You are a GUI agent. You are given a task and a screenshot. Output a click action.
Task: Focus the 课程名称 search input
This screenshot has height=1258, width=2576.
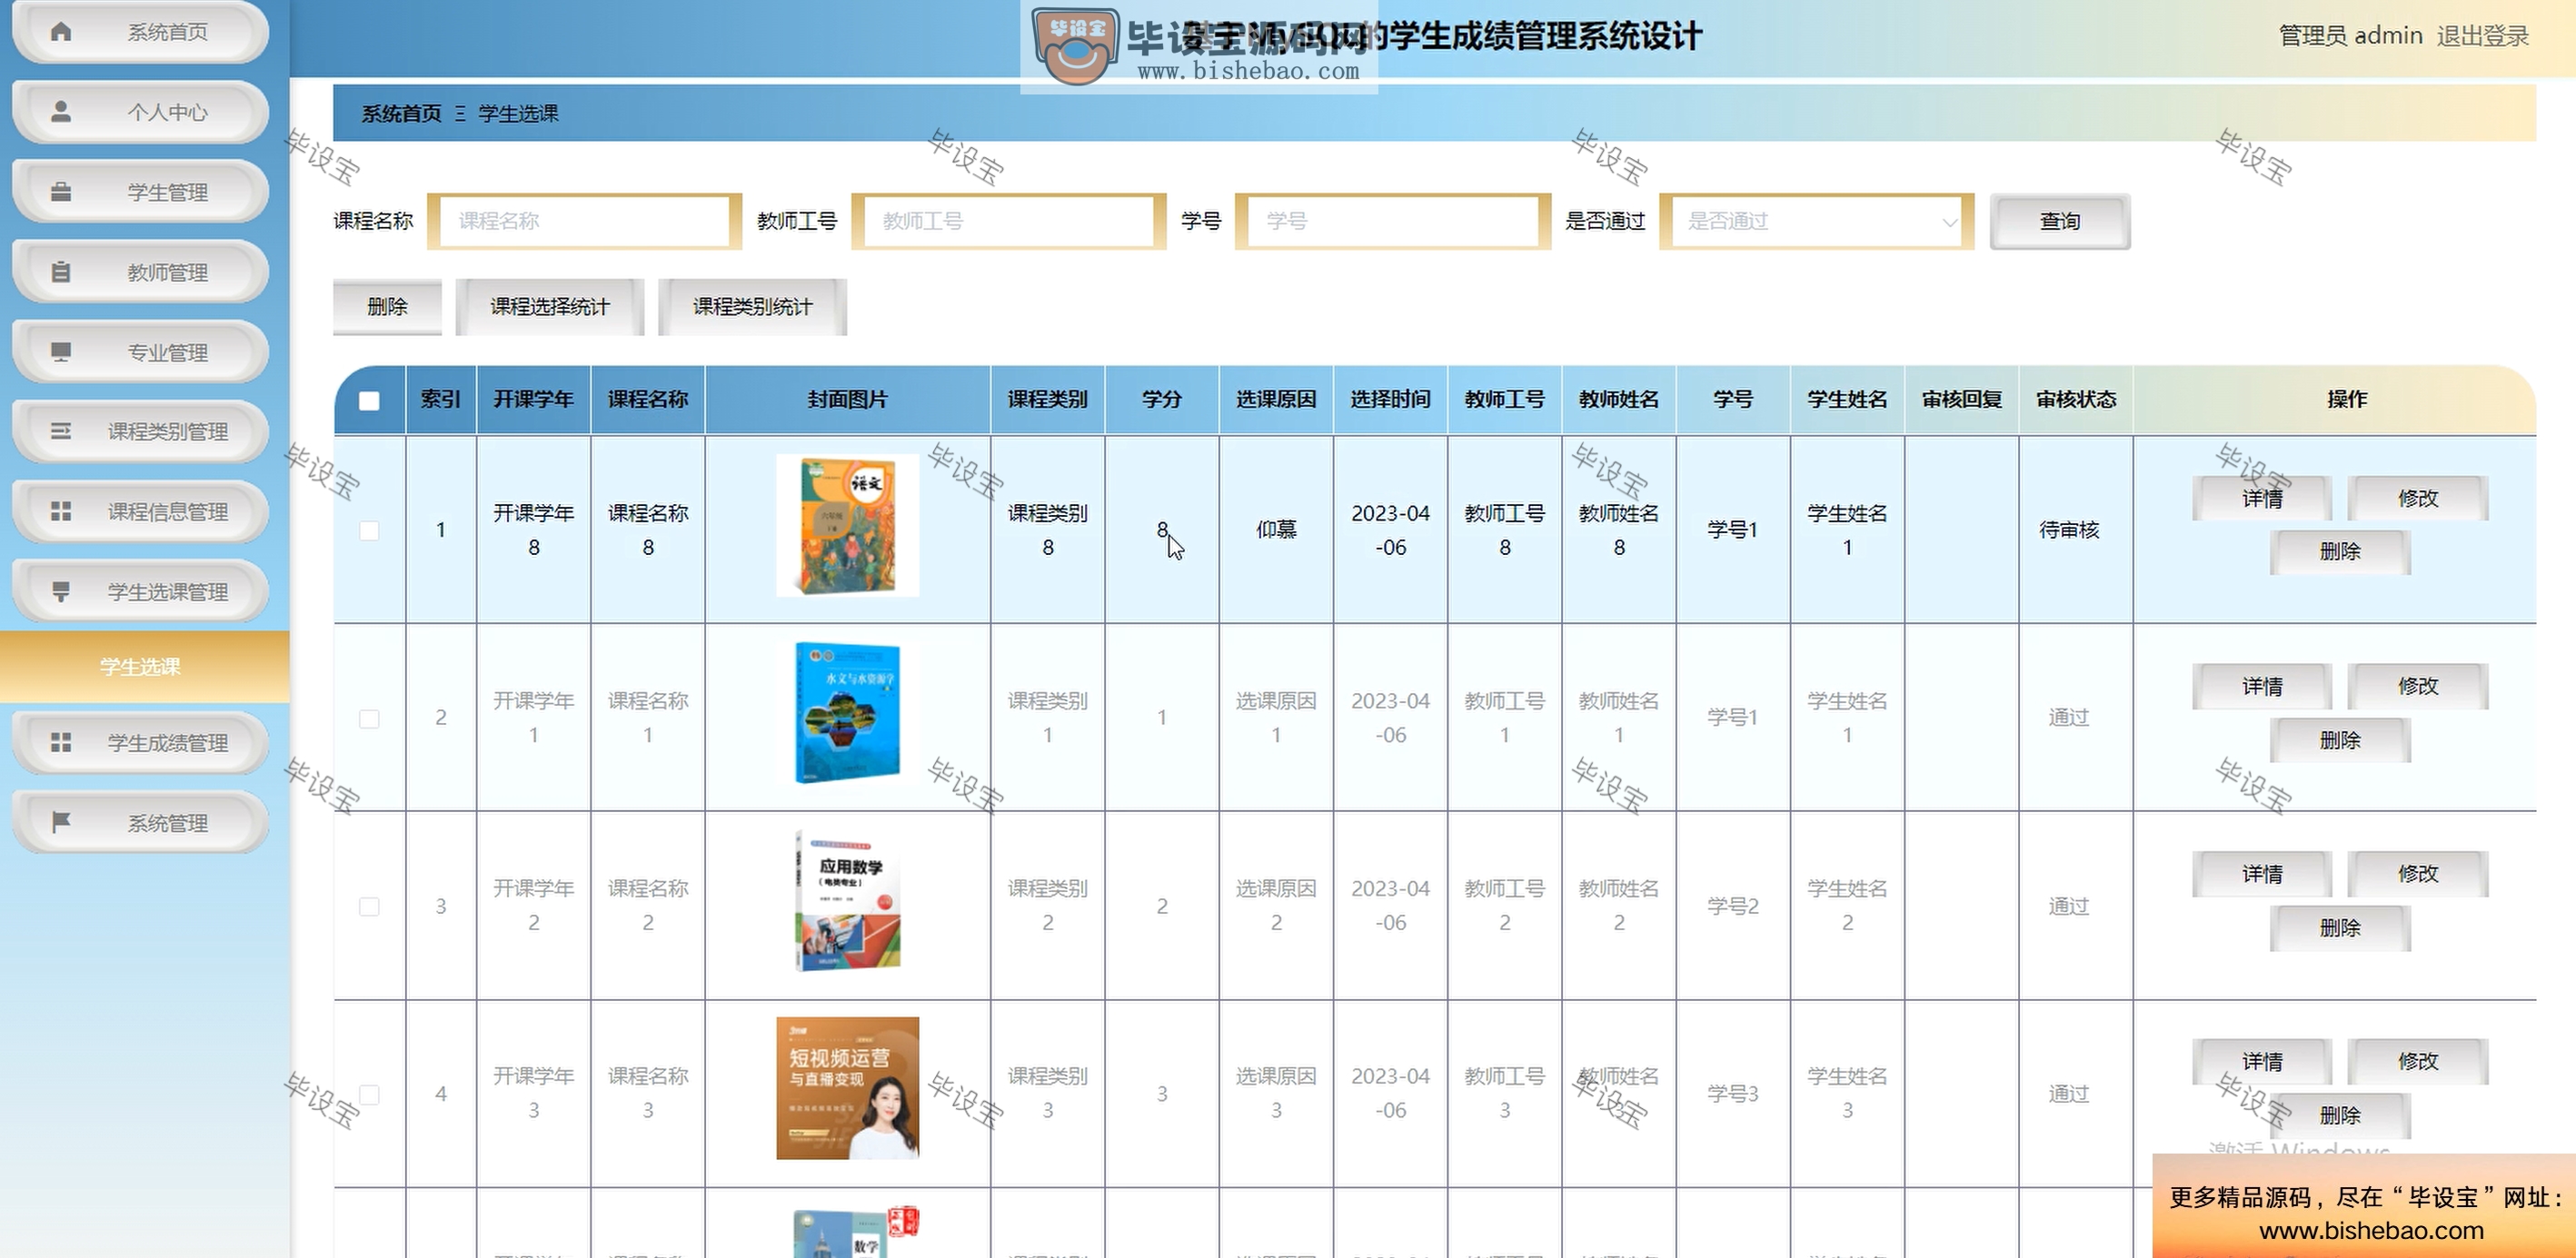point(584,221)
